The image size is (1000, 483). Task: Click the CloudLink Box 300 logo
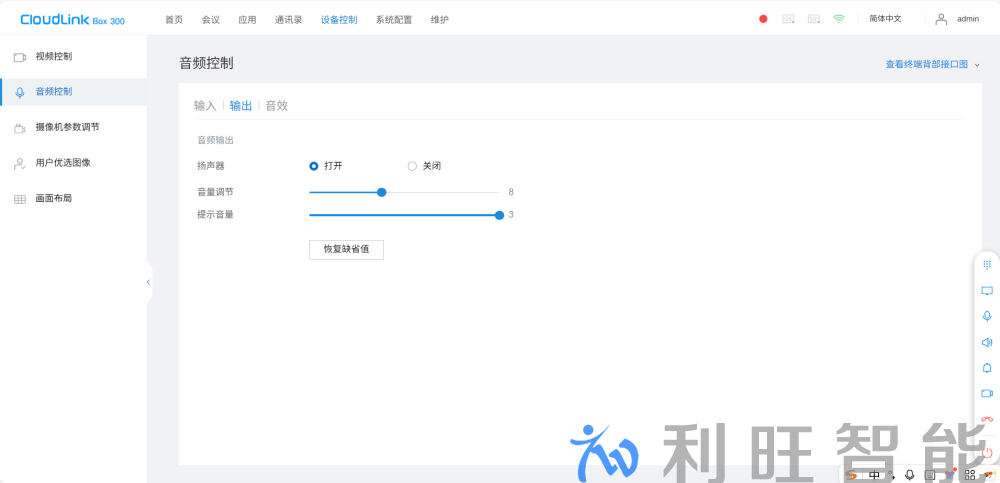(x=73, y=20)
